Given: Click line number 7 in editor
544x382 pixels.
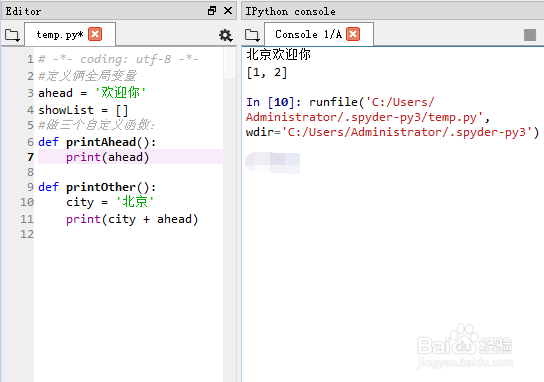Looking at the screenshot, I should click(x=31, y=157).
